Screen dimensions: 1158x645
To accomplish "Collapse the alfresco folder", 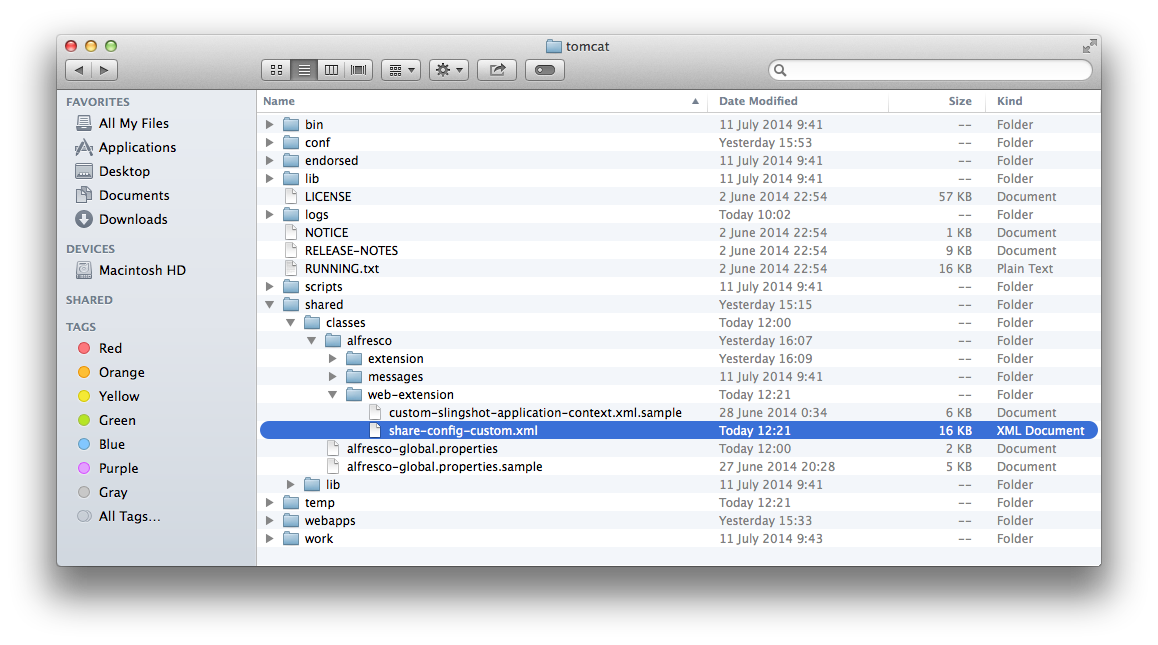I will (312, 341).
